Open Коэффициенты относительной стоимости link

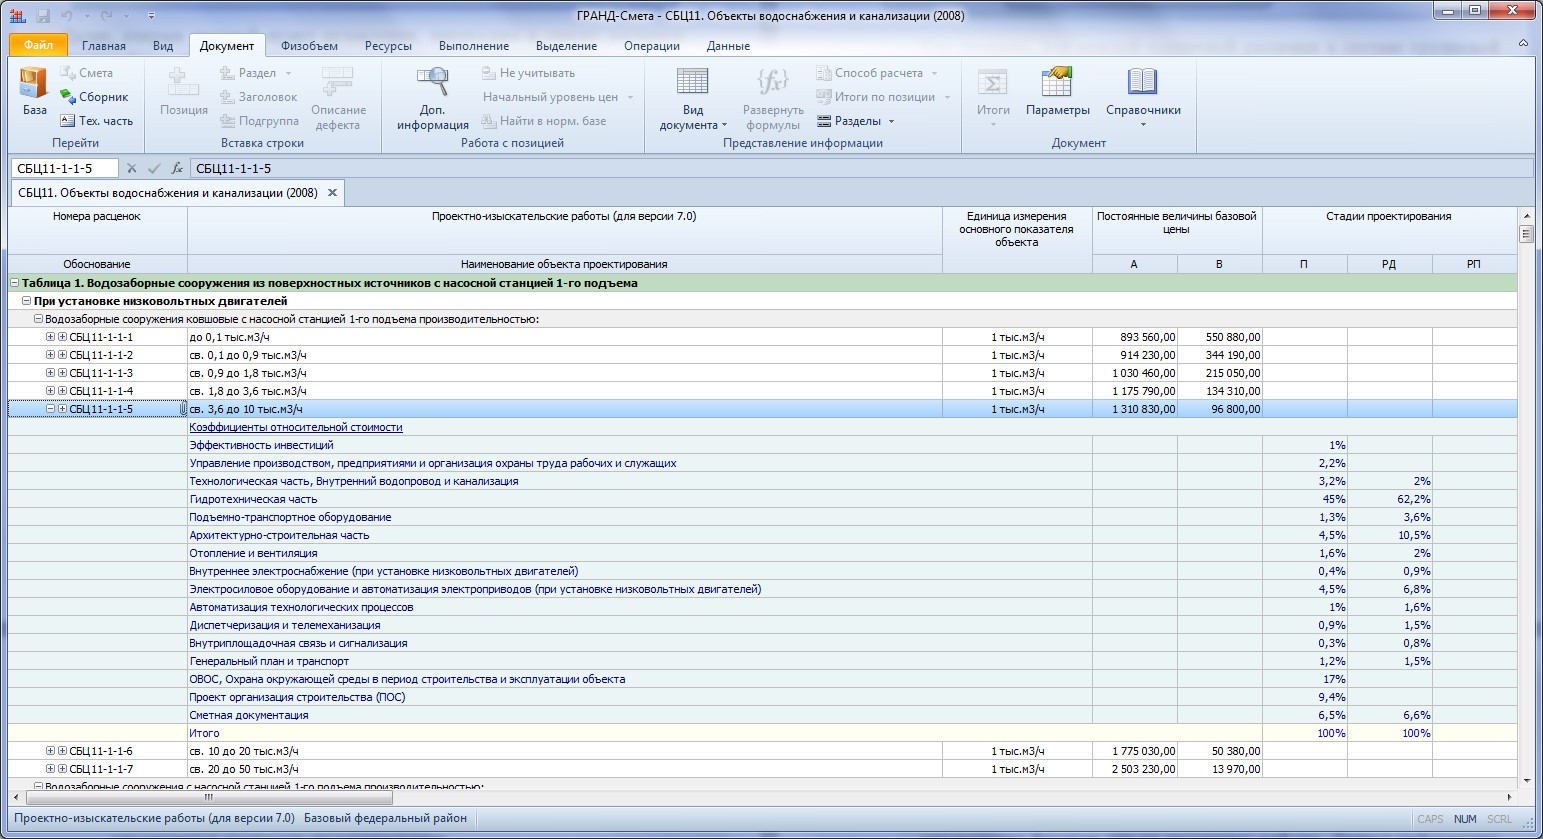[296, 427]
